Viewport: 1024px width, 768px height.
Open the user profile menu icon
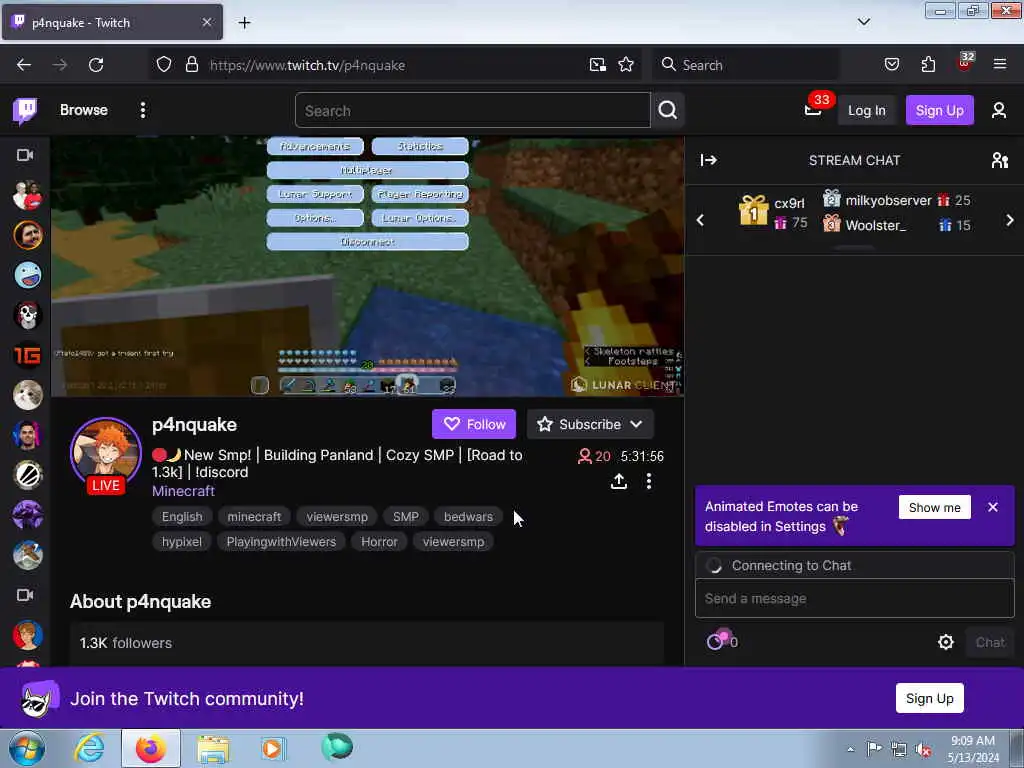tap(999, 110)
